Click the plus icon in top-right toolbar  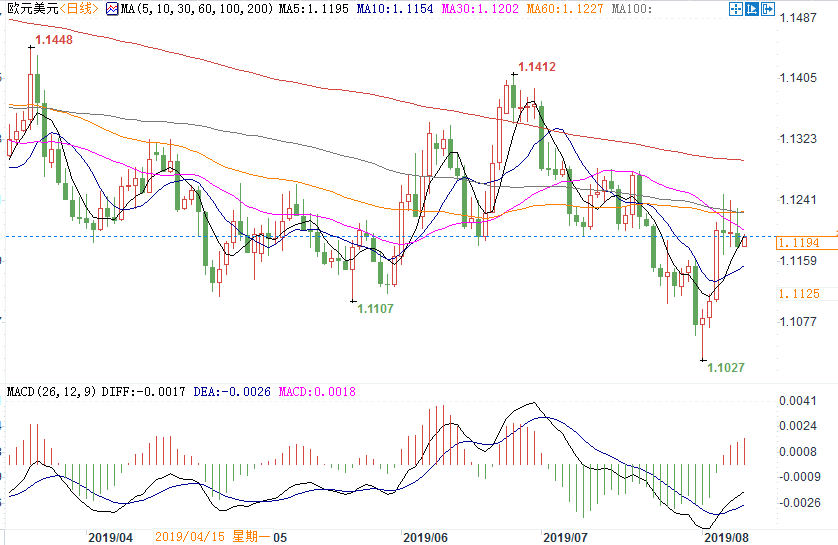(x=751, y=9)
